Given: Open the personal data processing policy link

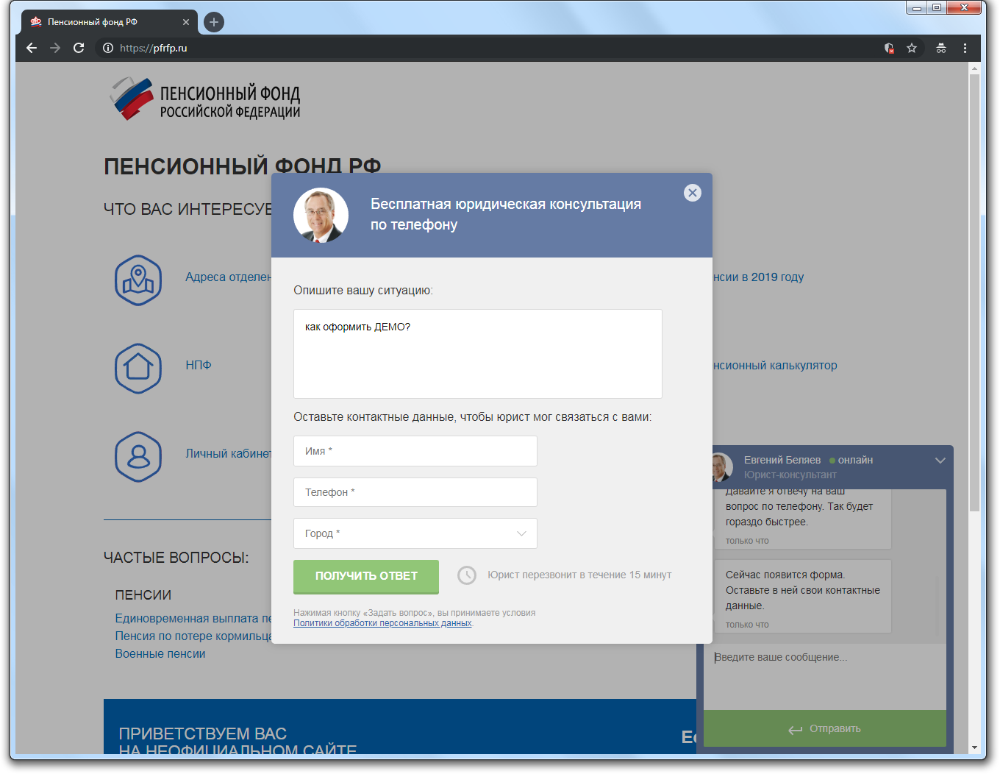Looking at the screenshot, I should (x=382, y=623).
